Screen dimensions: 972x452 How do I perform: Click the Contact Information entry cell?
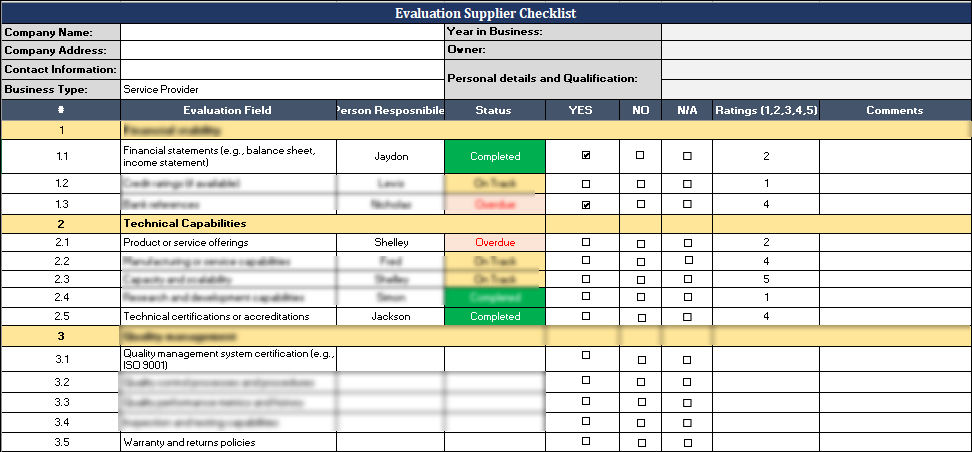[x=282, y=69]
